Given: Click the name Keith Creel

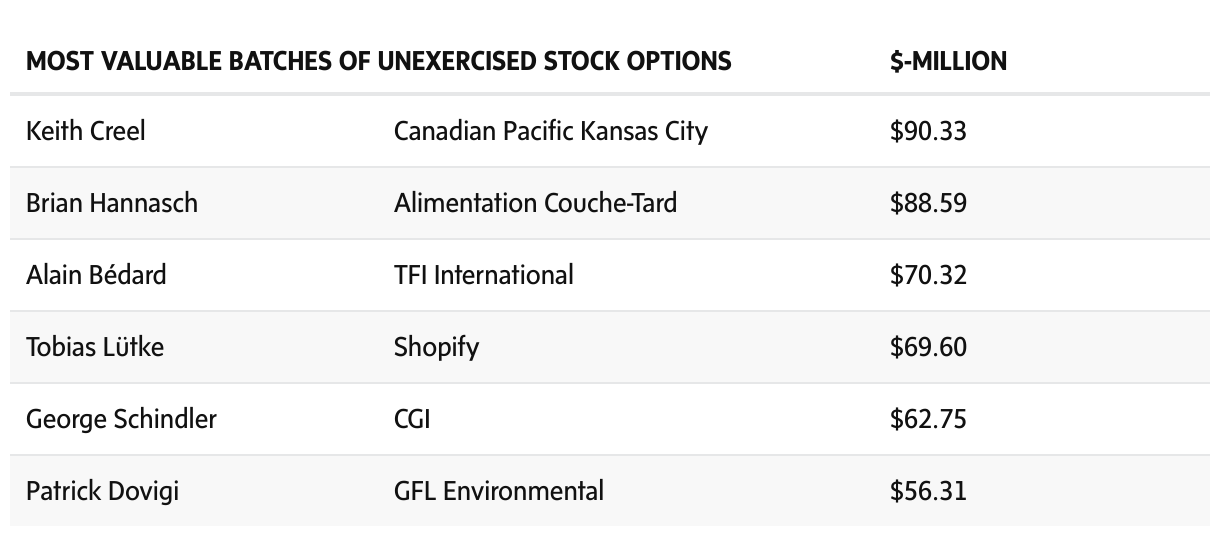Looking at the screenshot, I should 85,131.
